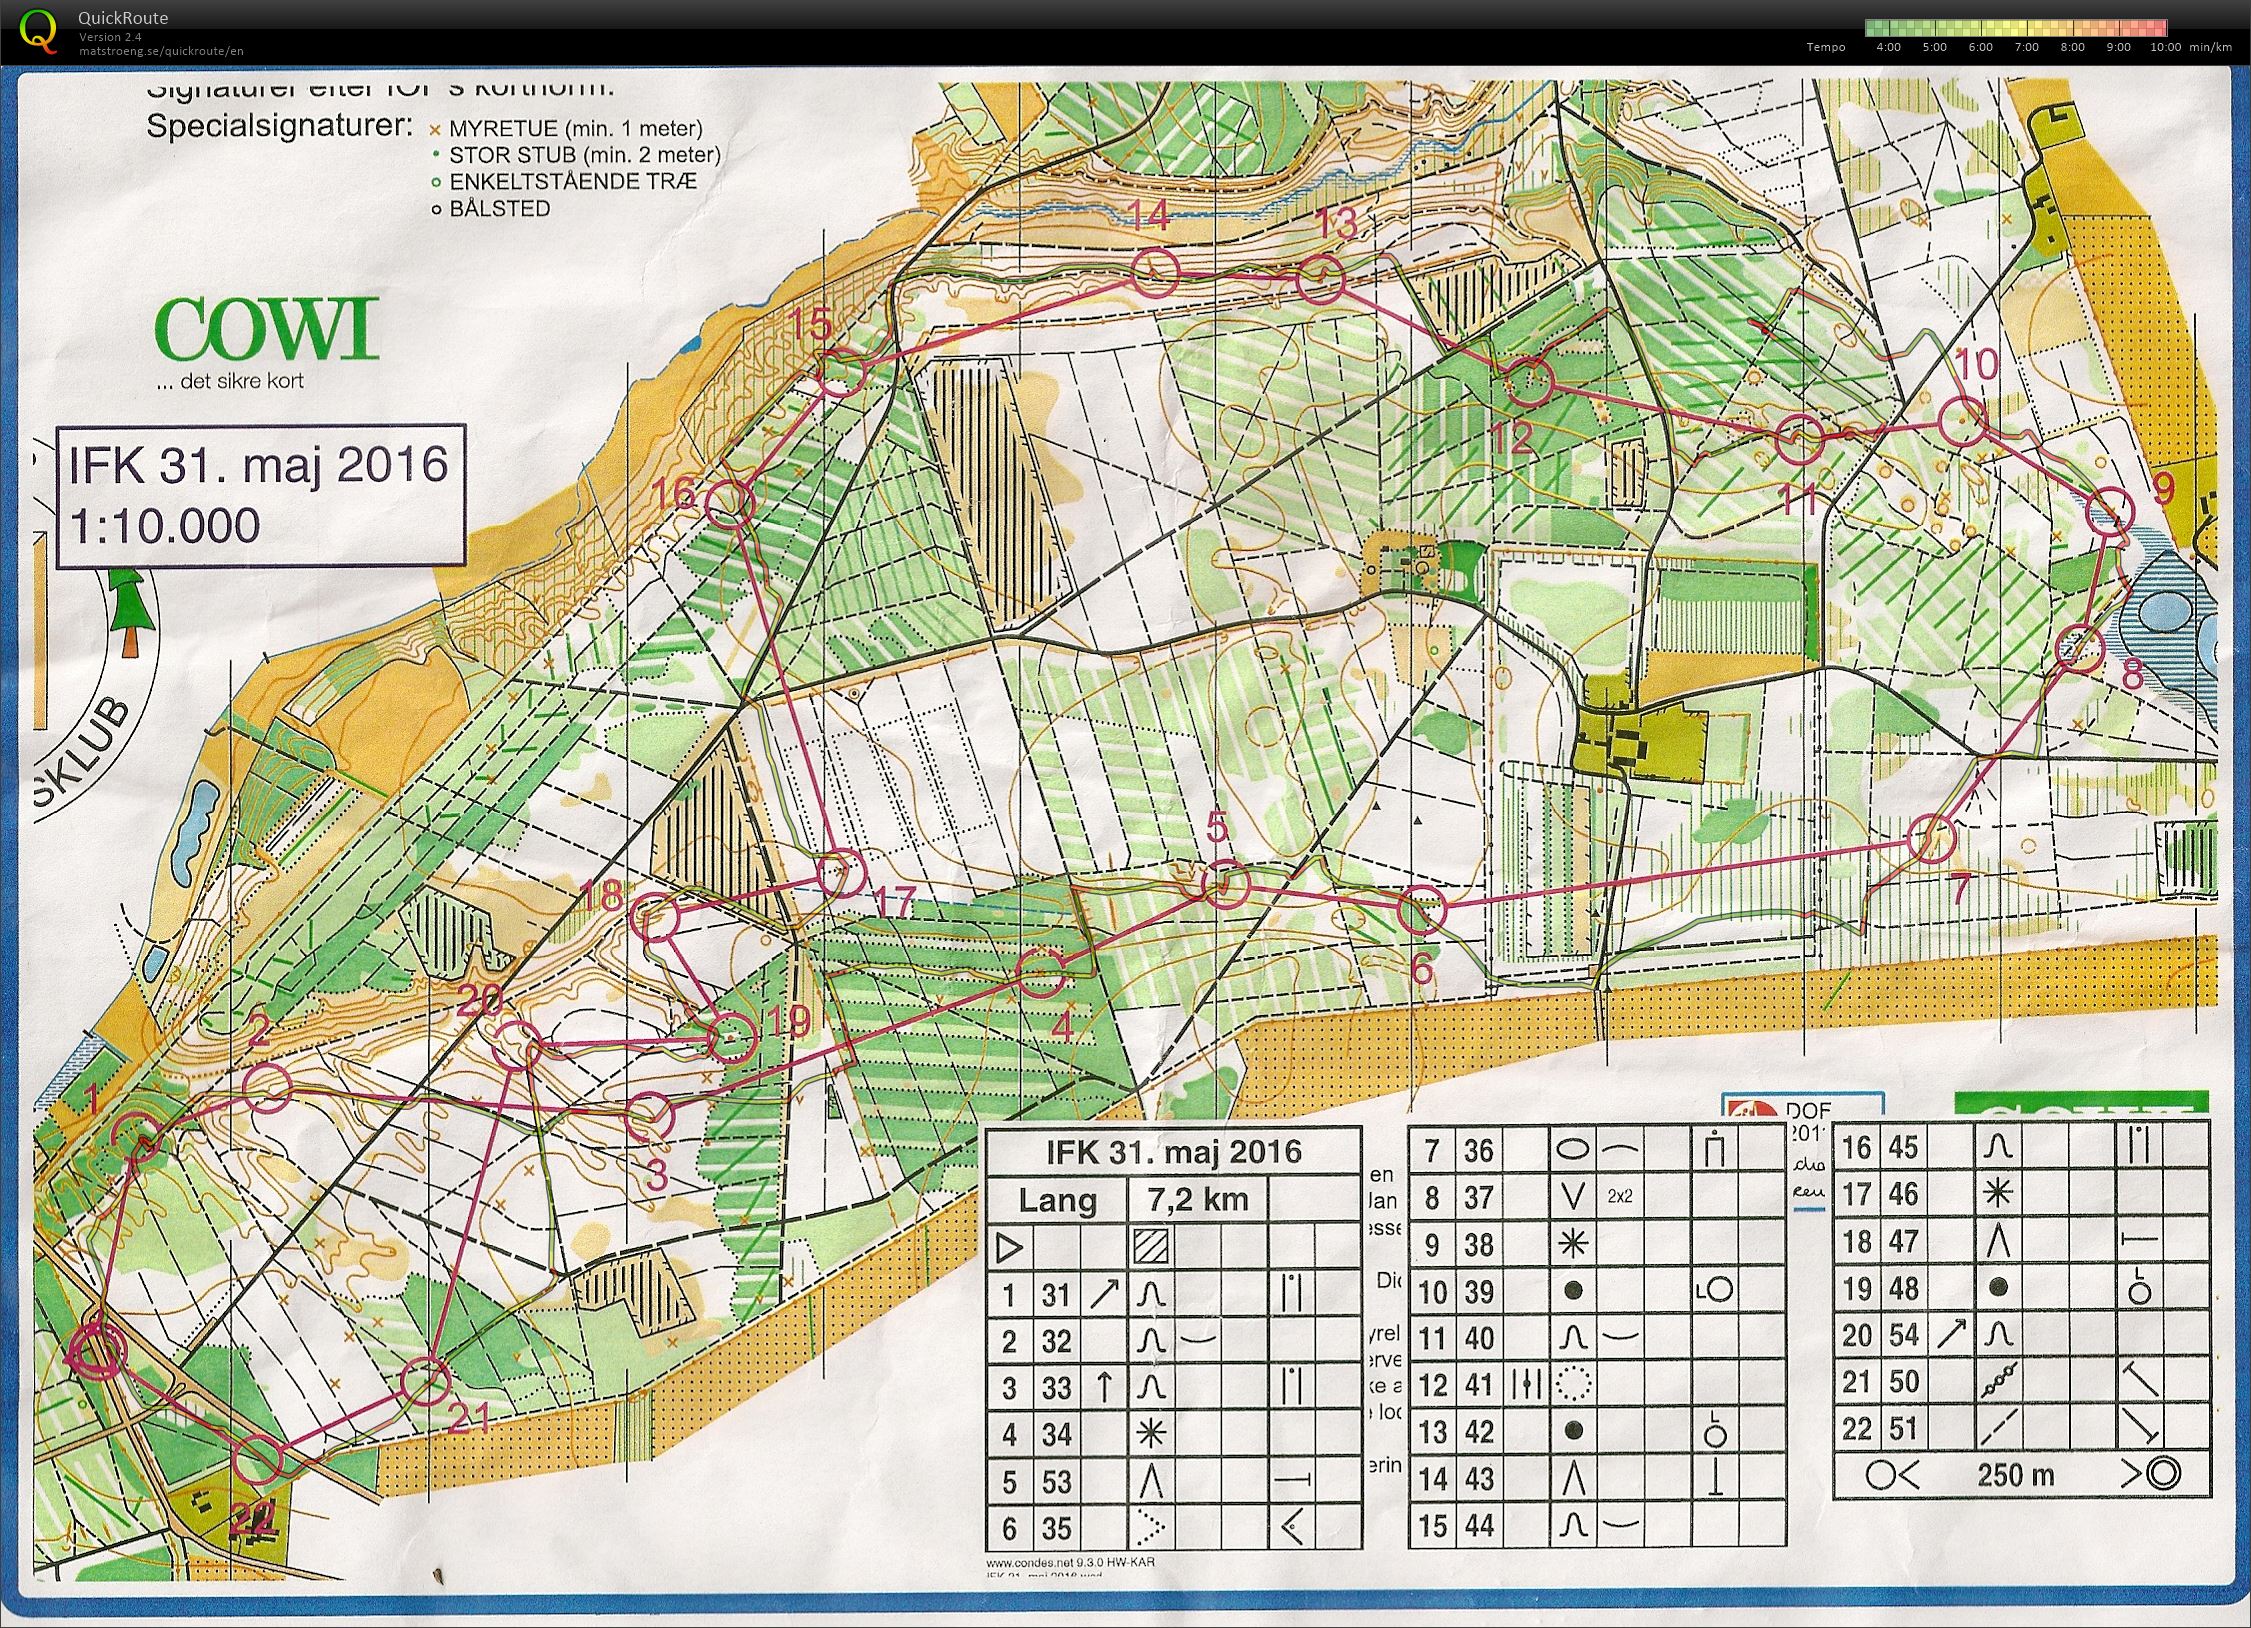Viewport: 2251px width, 1628px height.
Task: Select control circle 7 on the map
Action: click(1932, 838)
